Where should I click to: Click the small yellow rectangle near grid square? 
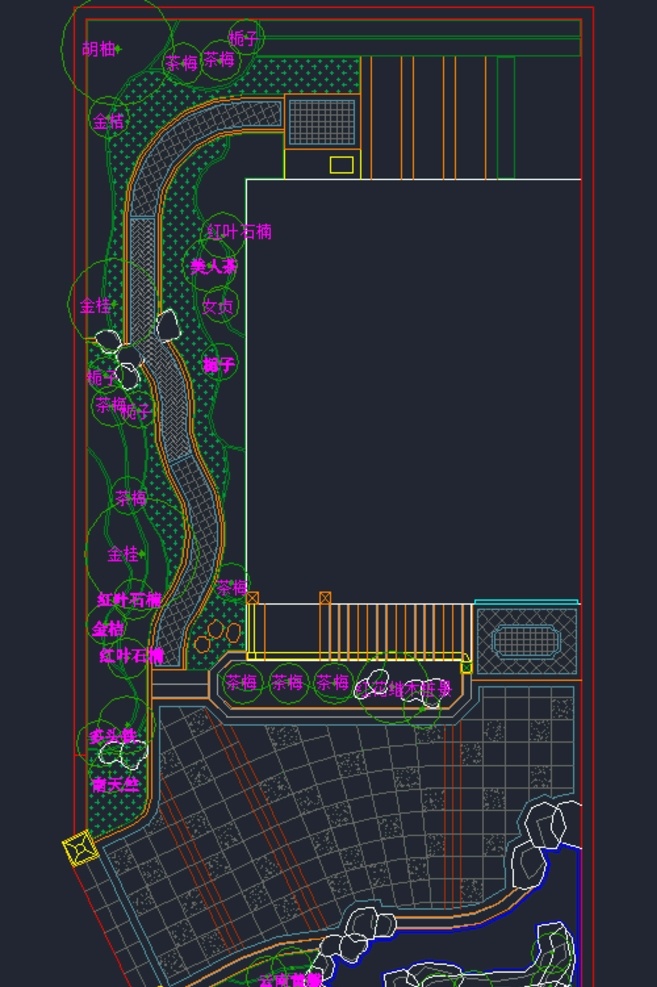[341, 165]
